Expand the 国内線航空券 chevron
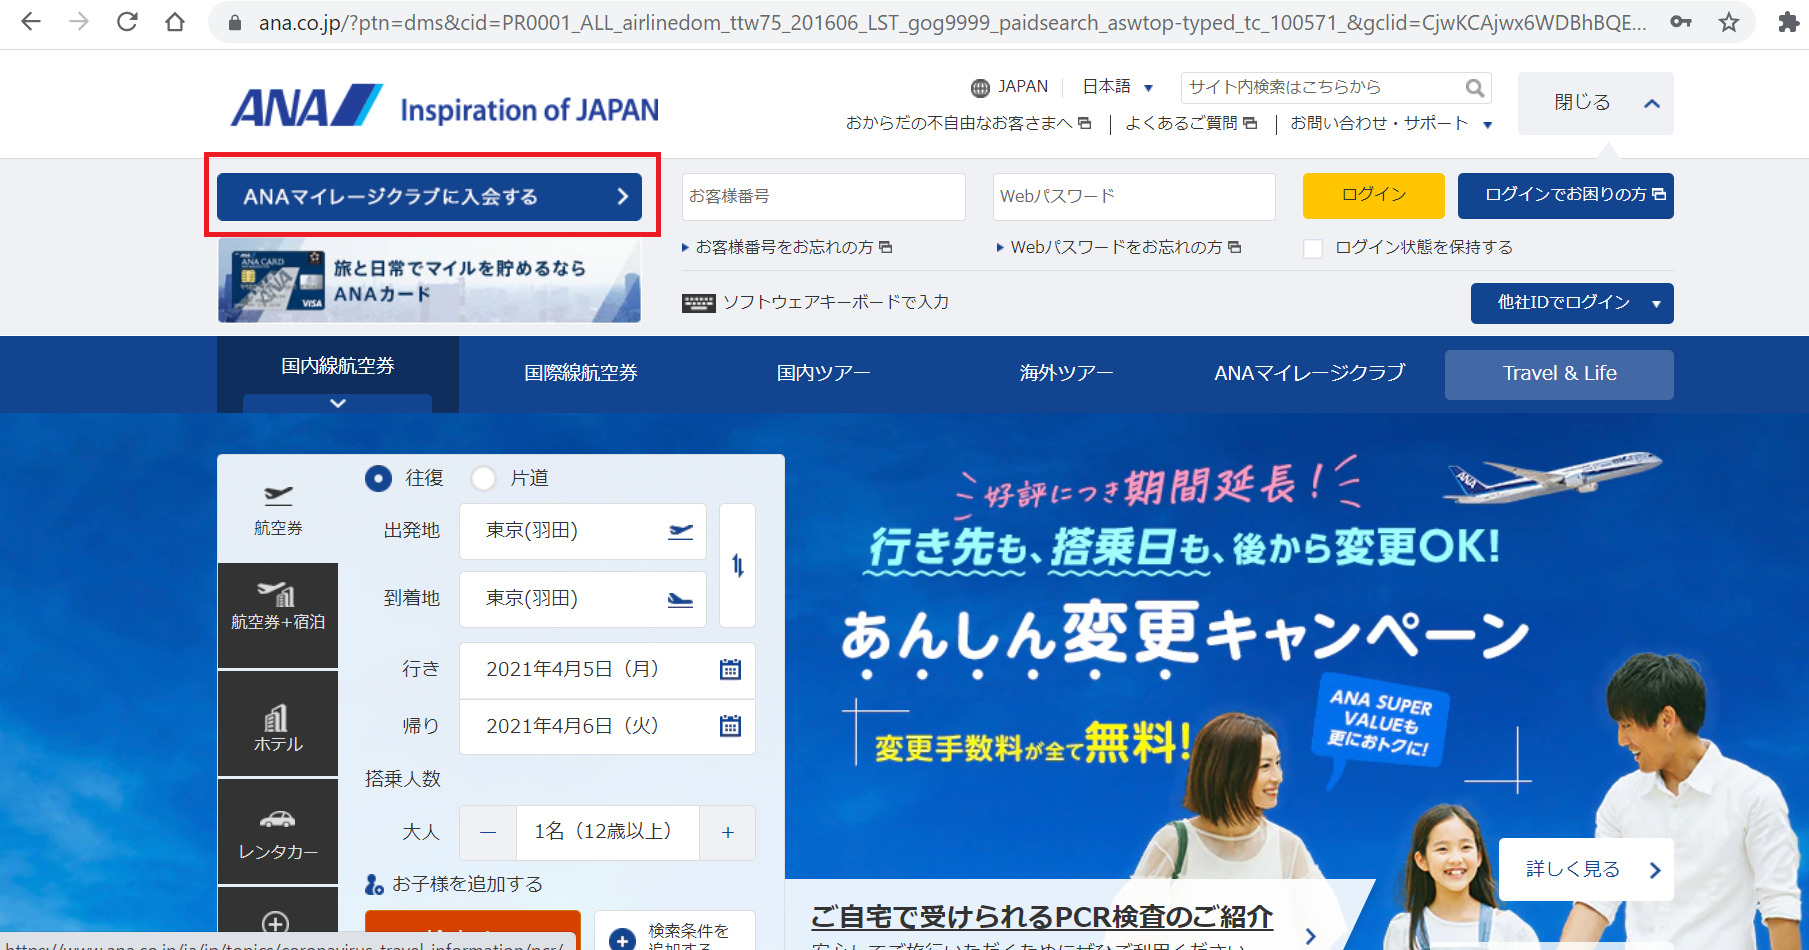The width and height of the screenshot is (1809, 950). coord(338,403)
